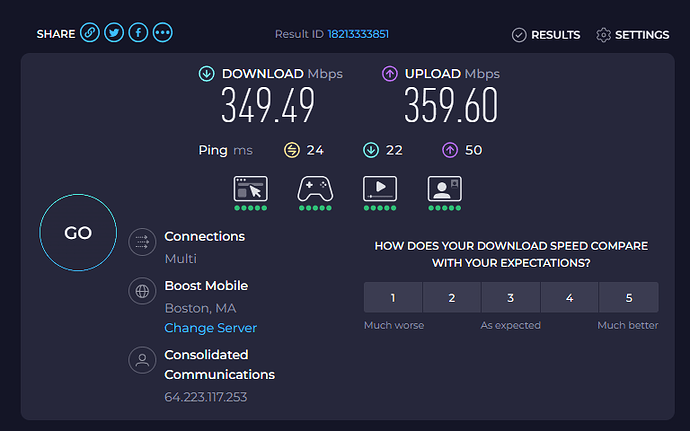This screenshot has height=431, width=690.
Task: Click the Change Server link
Action: (210, 328)
